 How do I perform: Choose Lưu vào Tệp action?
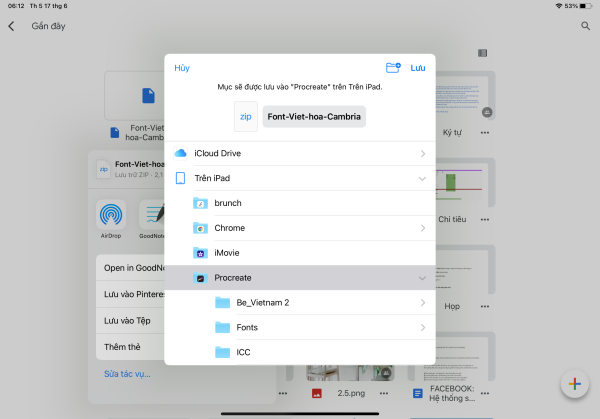(130, 321)
